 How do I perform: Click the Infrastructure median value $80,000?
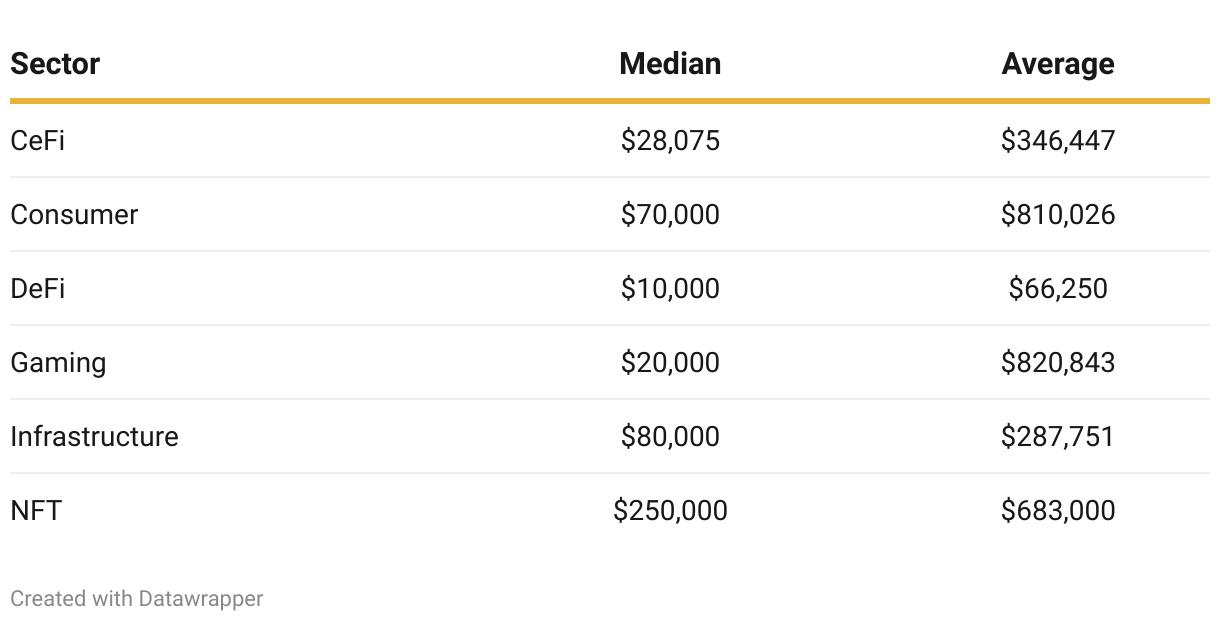(670, 437)
